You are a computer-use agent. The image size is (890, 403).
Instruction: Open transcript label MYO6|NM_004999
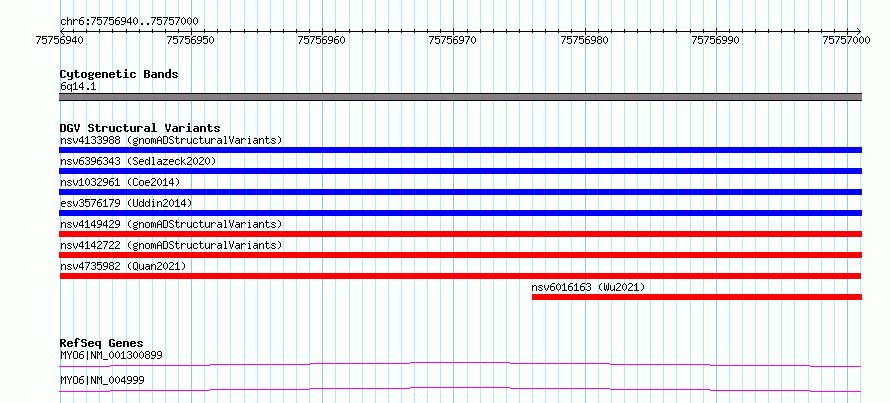(x=102, y=380)
